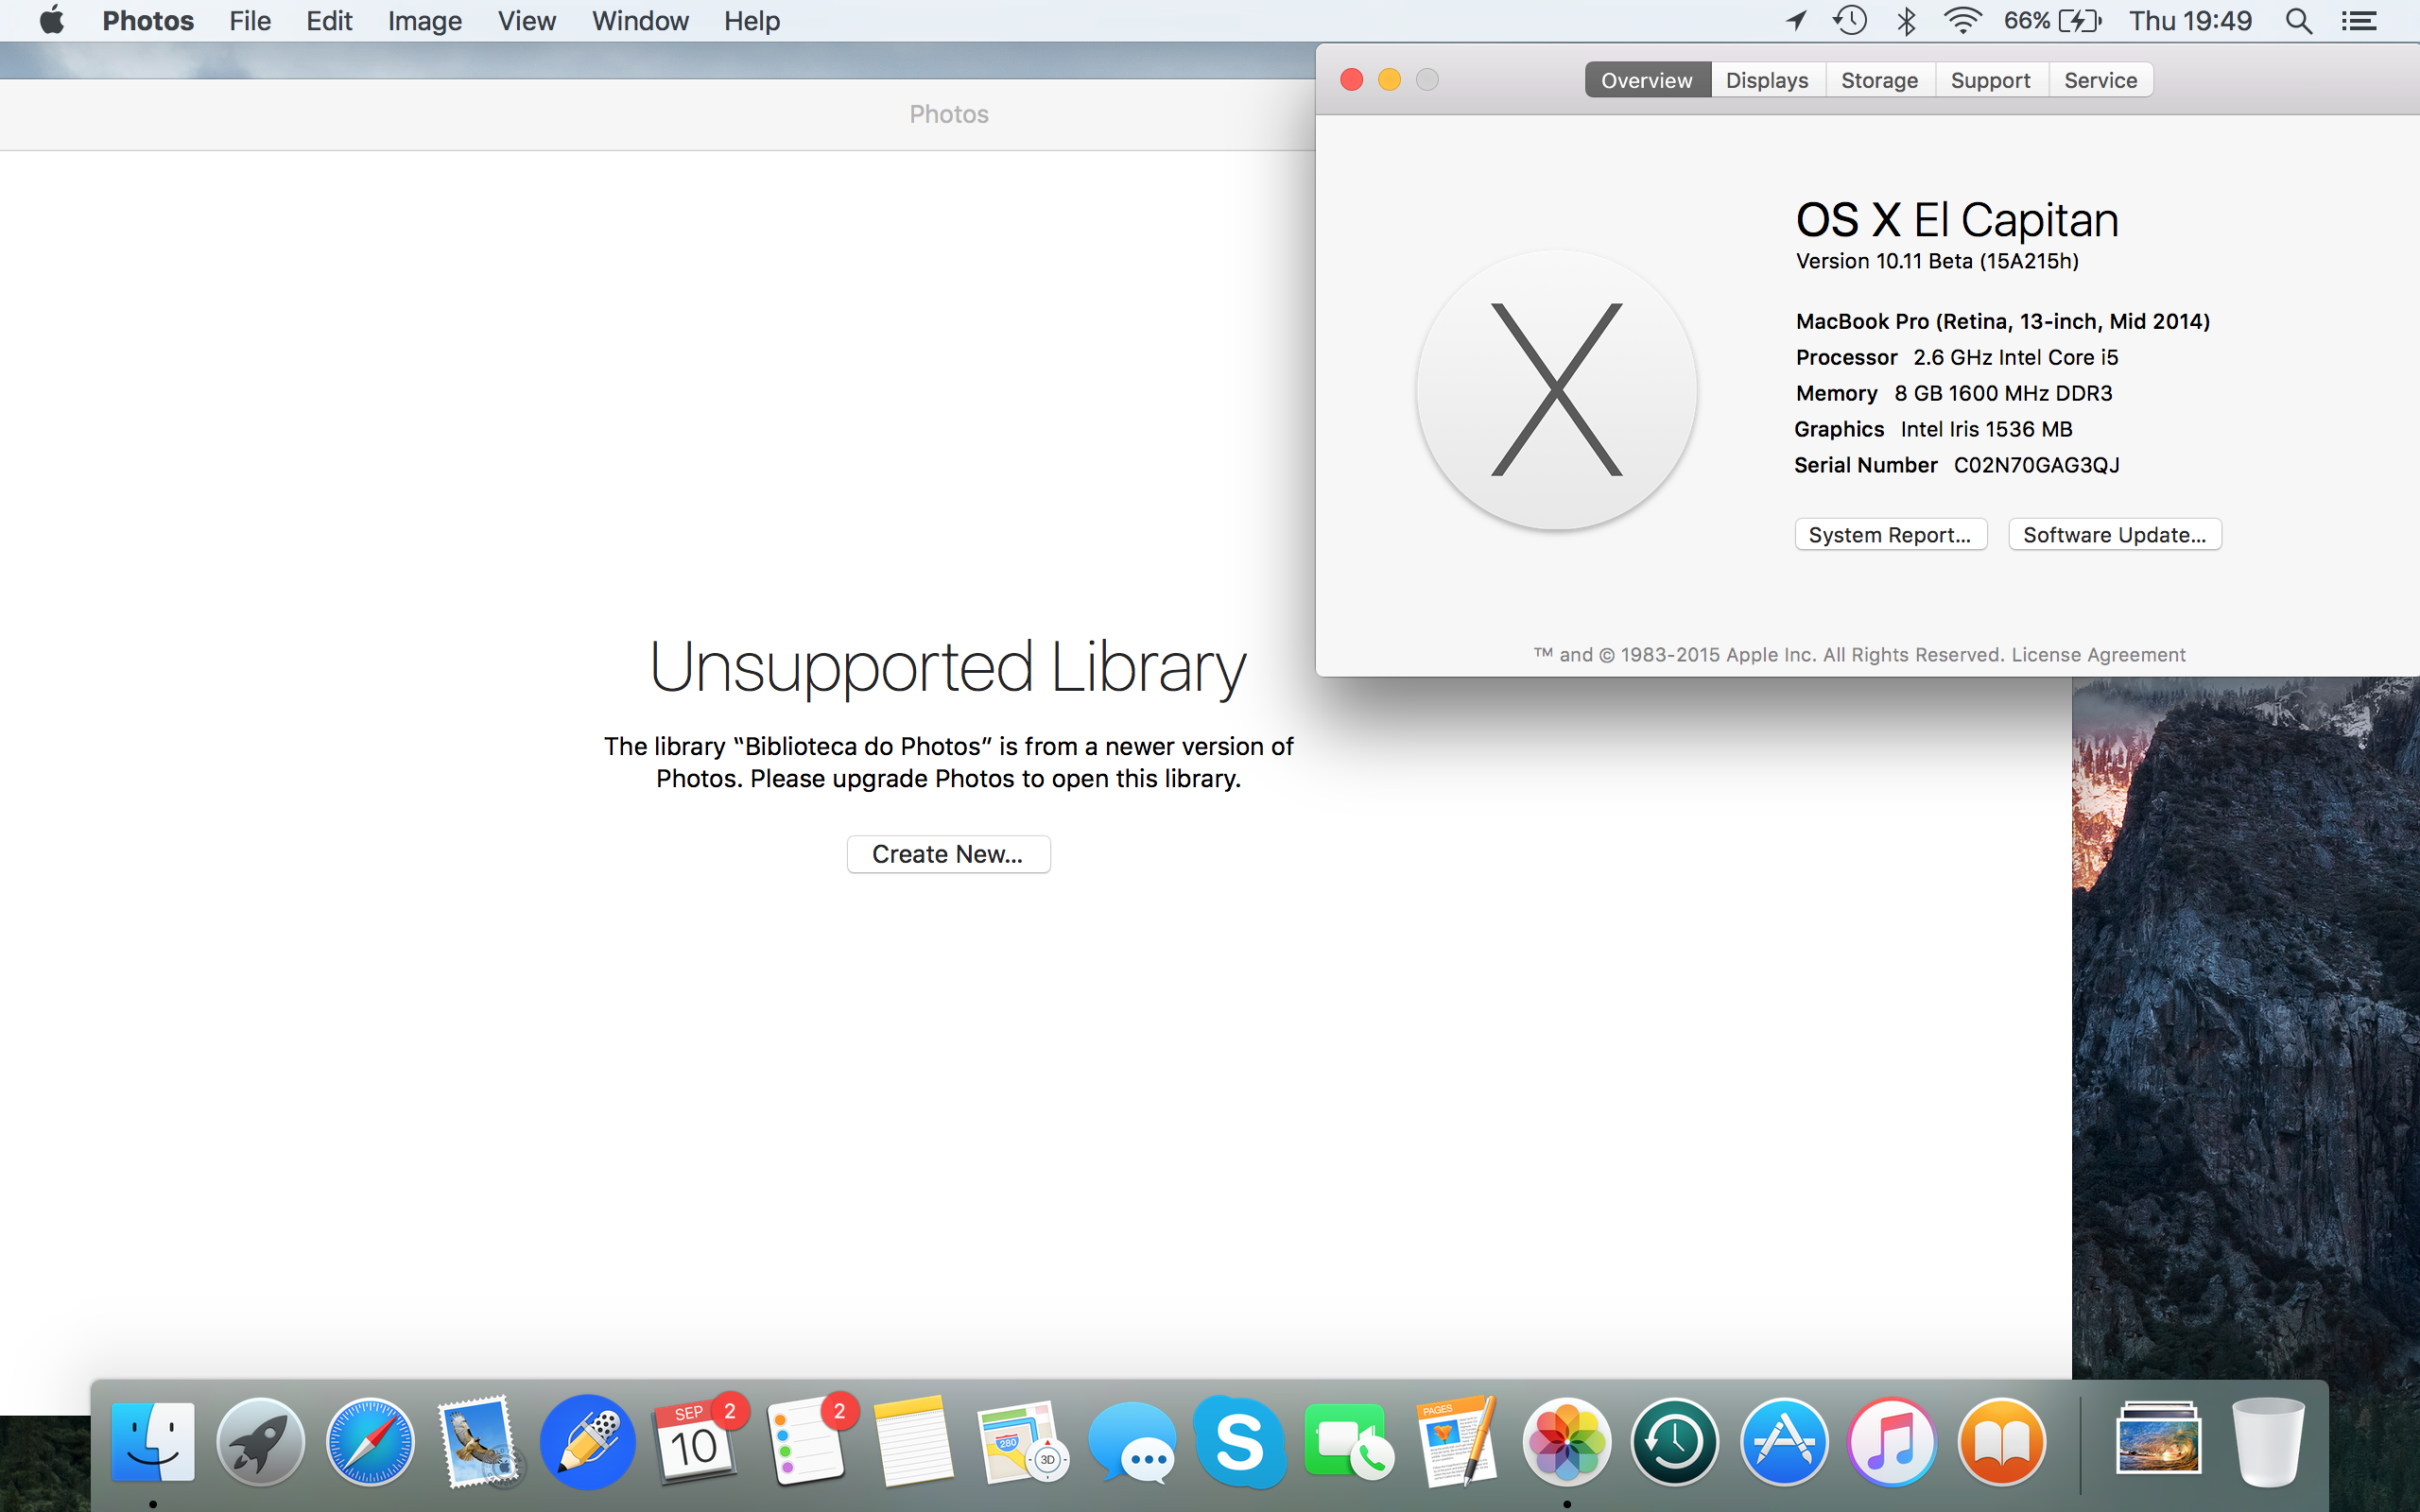This screenshot has height=1512, width=2420.
Task: Open Spotlight search magnifier
Action: click(2299, 21)
